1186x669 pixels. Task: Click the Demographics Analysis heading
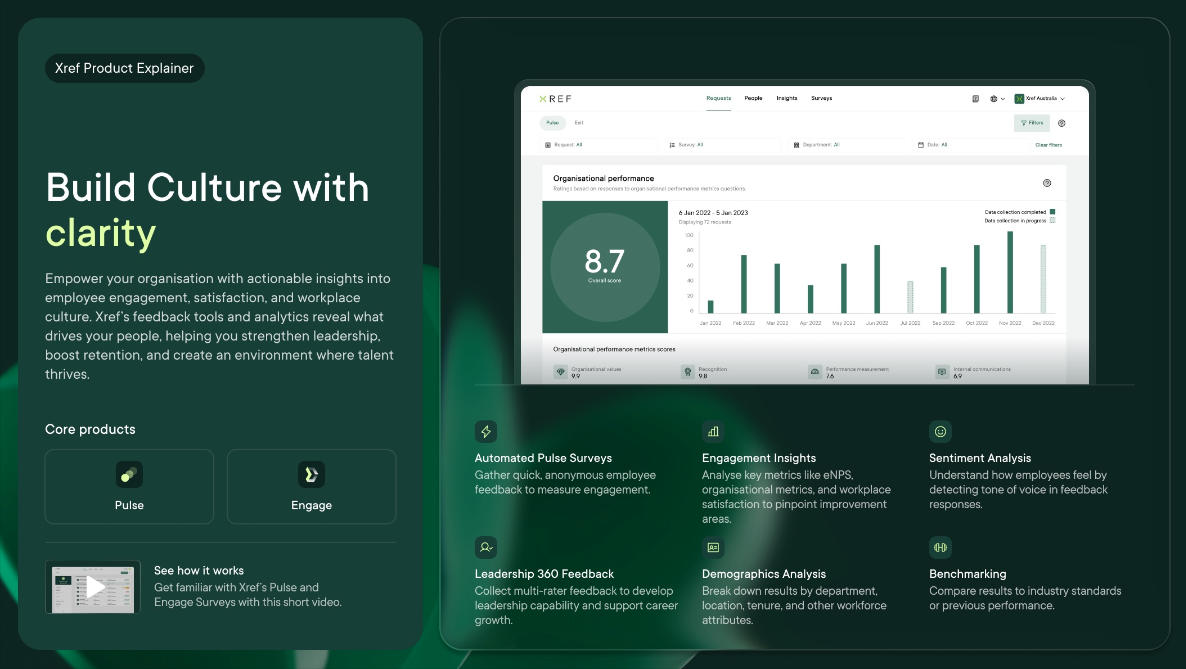click(x=763, y=574)
